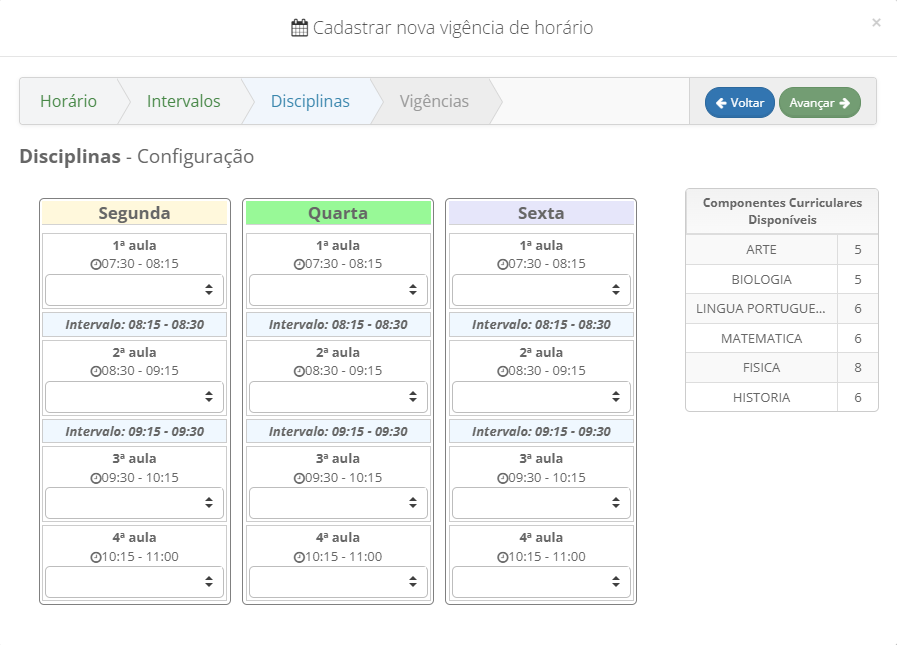The height and width of the screenshot is (645, 897).
Task: Click clock icon of Segunda 3ª aula
Action: click(x=96, y=478)
